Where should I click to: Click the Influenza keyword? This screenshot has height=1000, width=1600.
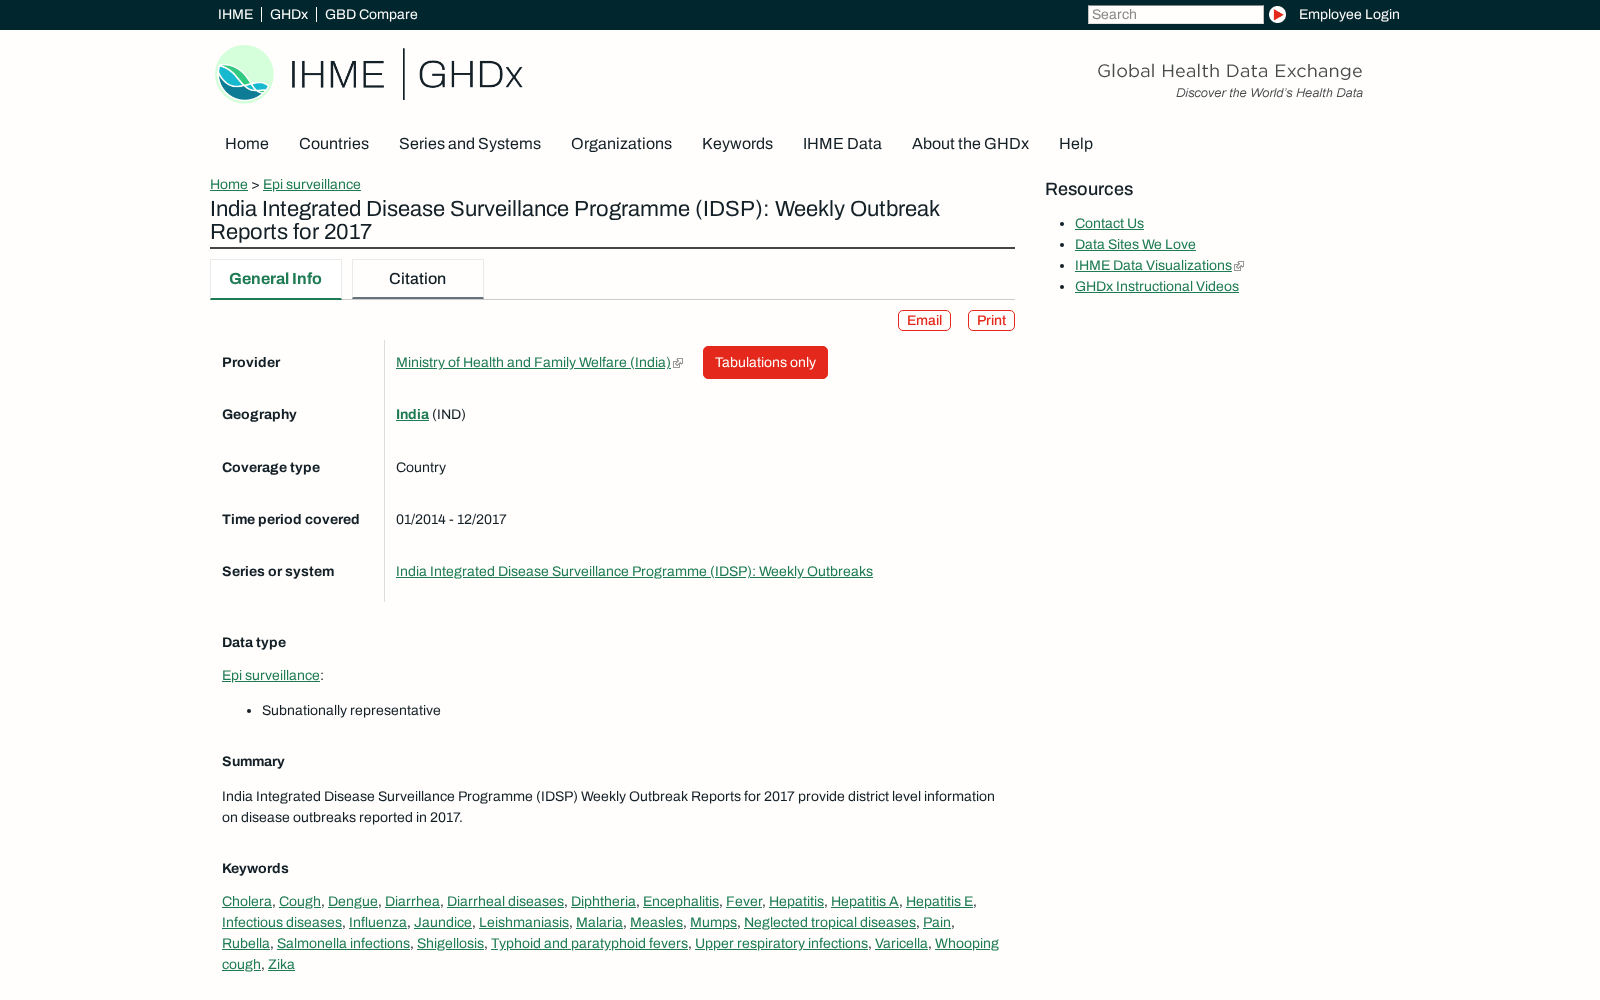pyautogui.click(x=378, y=922)
